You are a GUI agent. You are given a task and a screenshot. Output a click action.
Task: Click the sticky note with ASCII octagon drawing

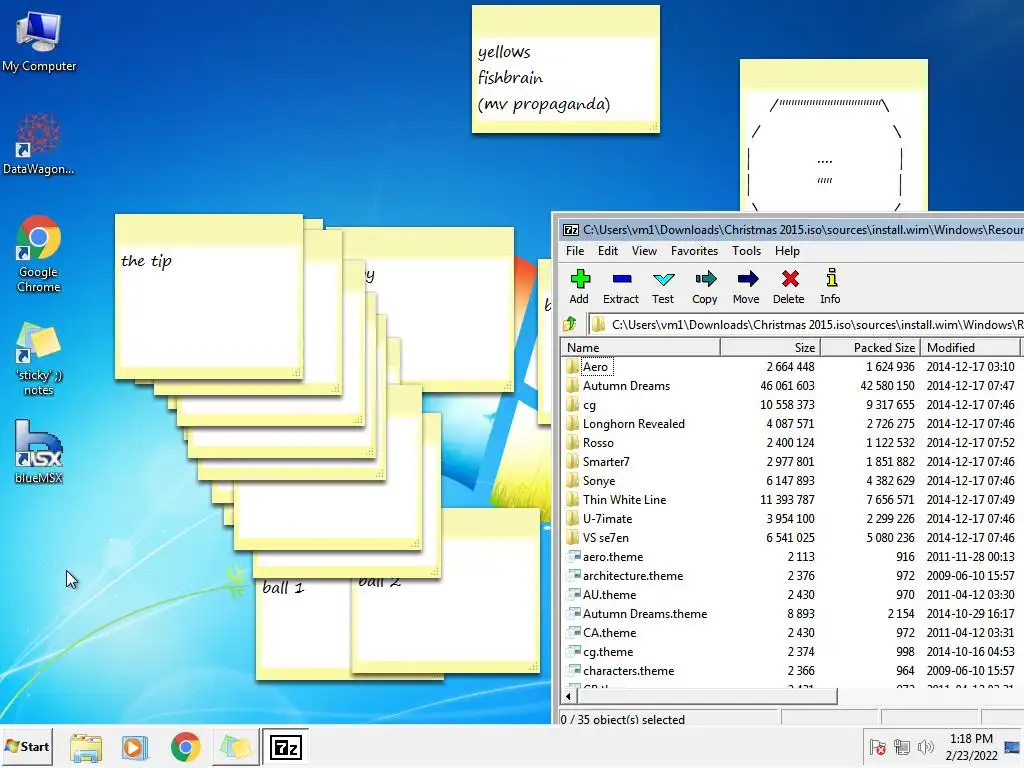pos(833,136)
